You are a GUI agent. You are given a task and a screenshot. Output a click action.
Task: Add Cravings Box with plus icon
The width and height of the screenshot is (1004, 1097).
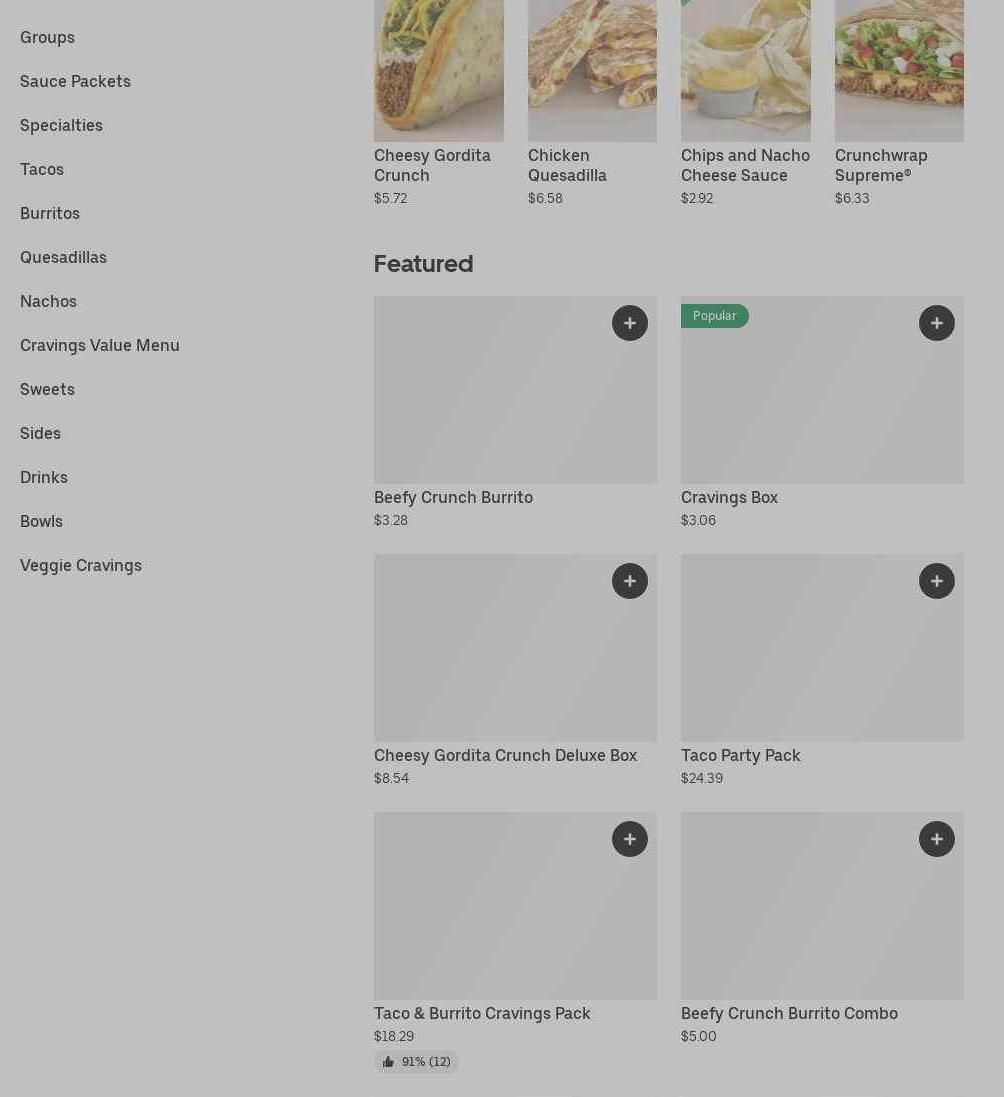tap(936, 323)
